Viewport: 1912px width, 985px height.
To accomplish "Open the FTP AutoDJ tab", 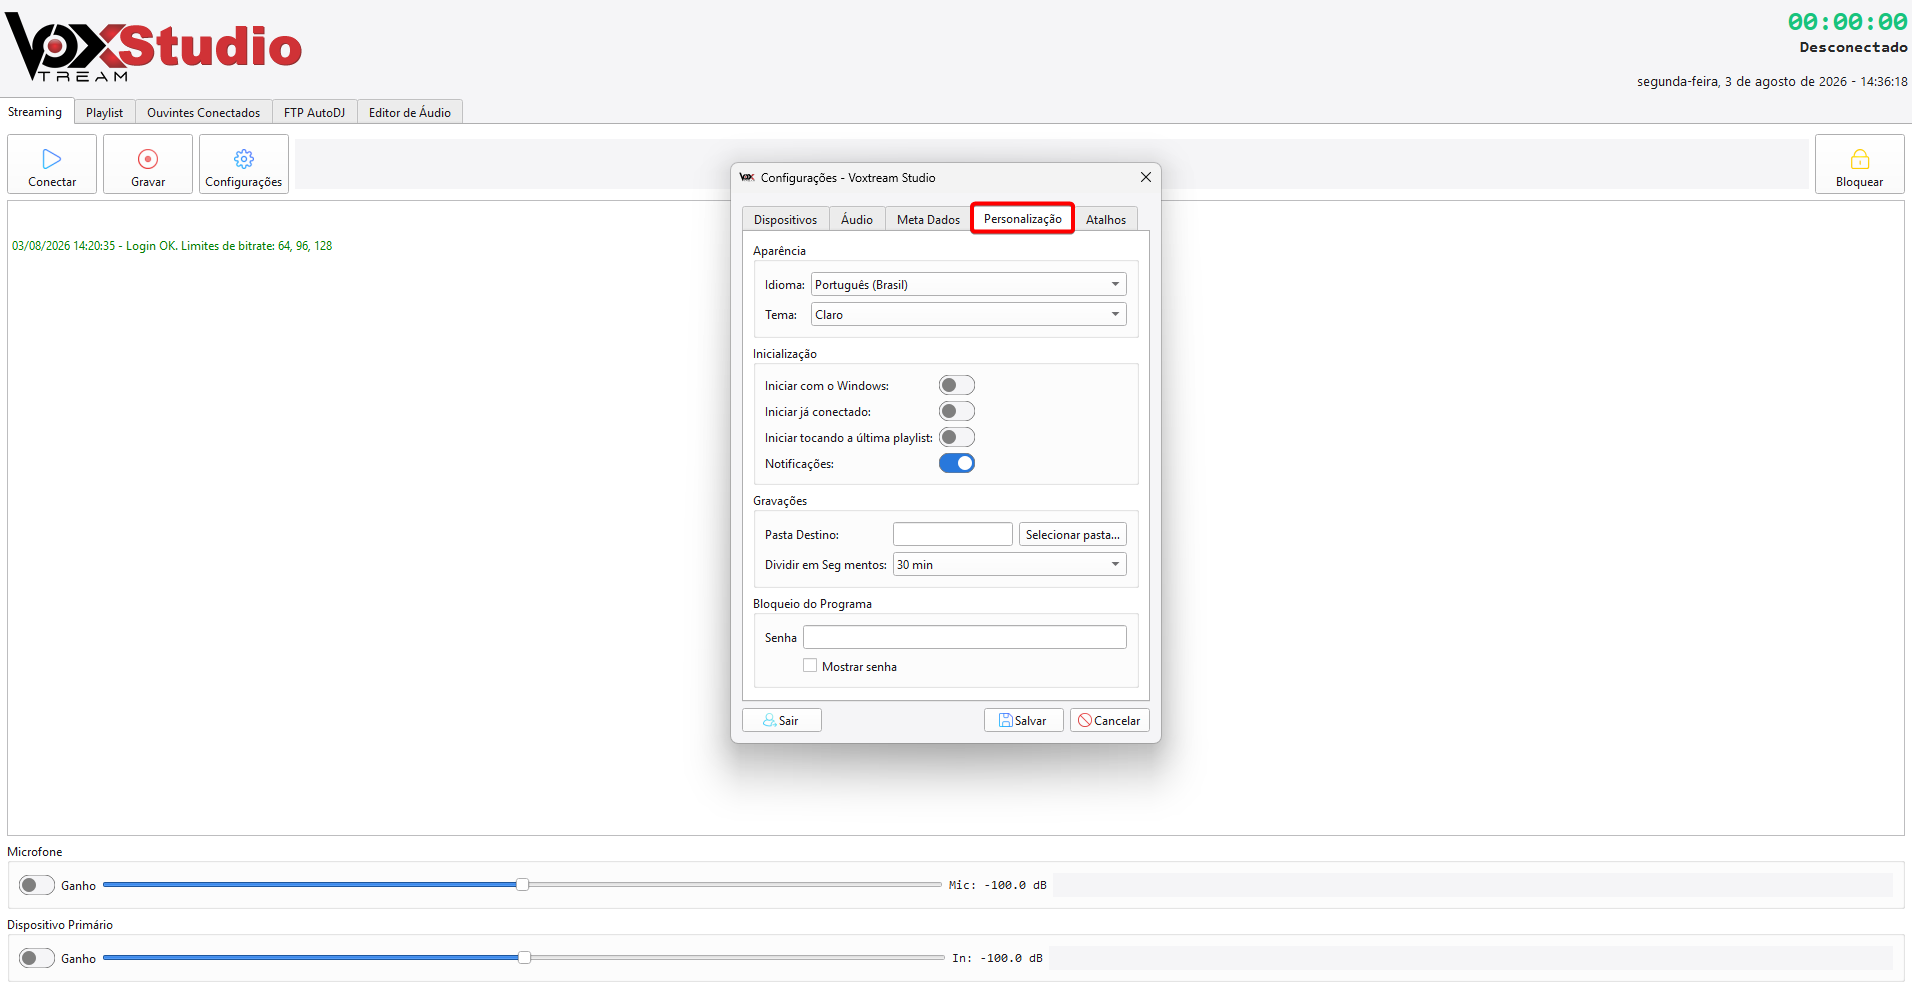I will click(x=314, y=112).
